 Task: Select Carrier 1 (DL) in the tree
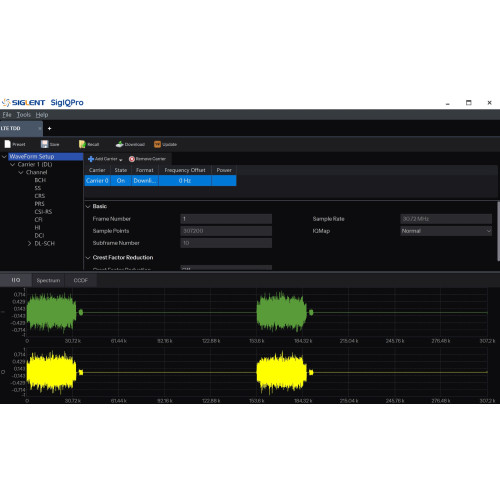[x=35, y=164]
